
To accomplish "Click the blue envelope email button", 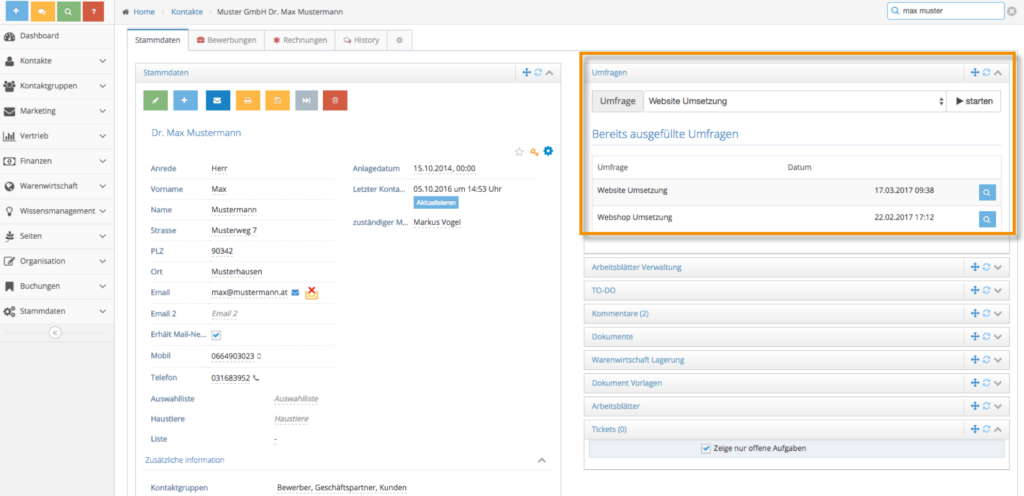I will (217, 101).
